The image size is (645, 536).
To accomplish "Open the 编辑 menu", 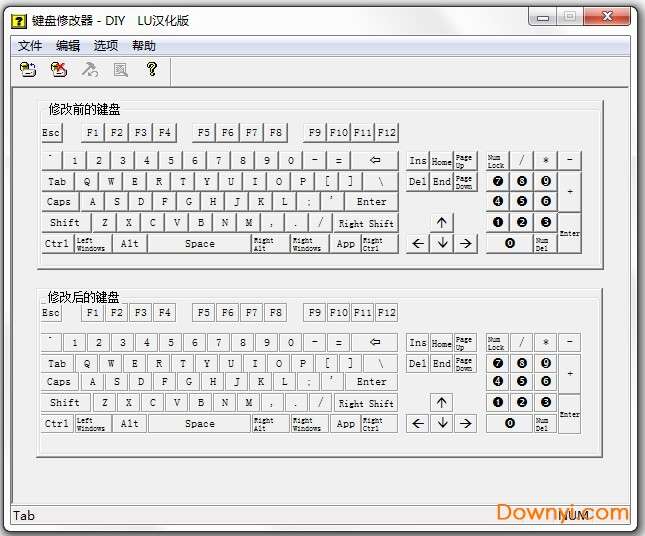I will point(68,45).
